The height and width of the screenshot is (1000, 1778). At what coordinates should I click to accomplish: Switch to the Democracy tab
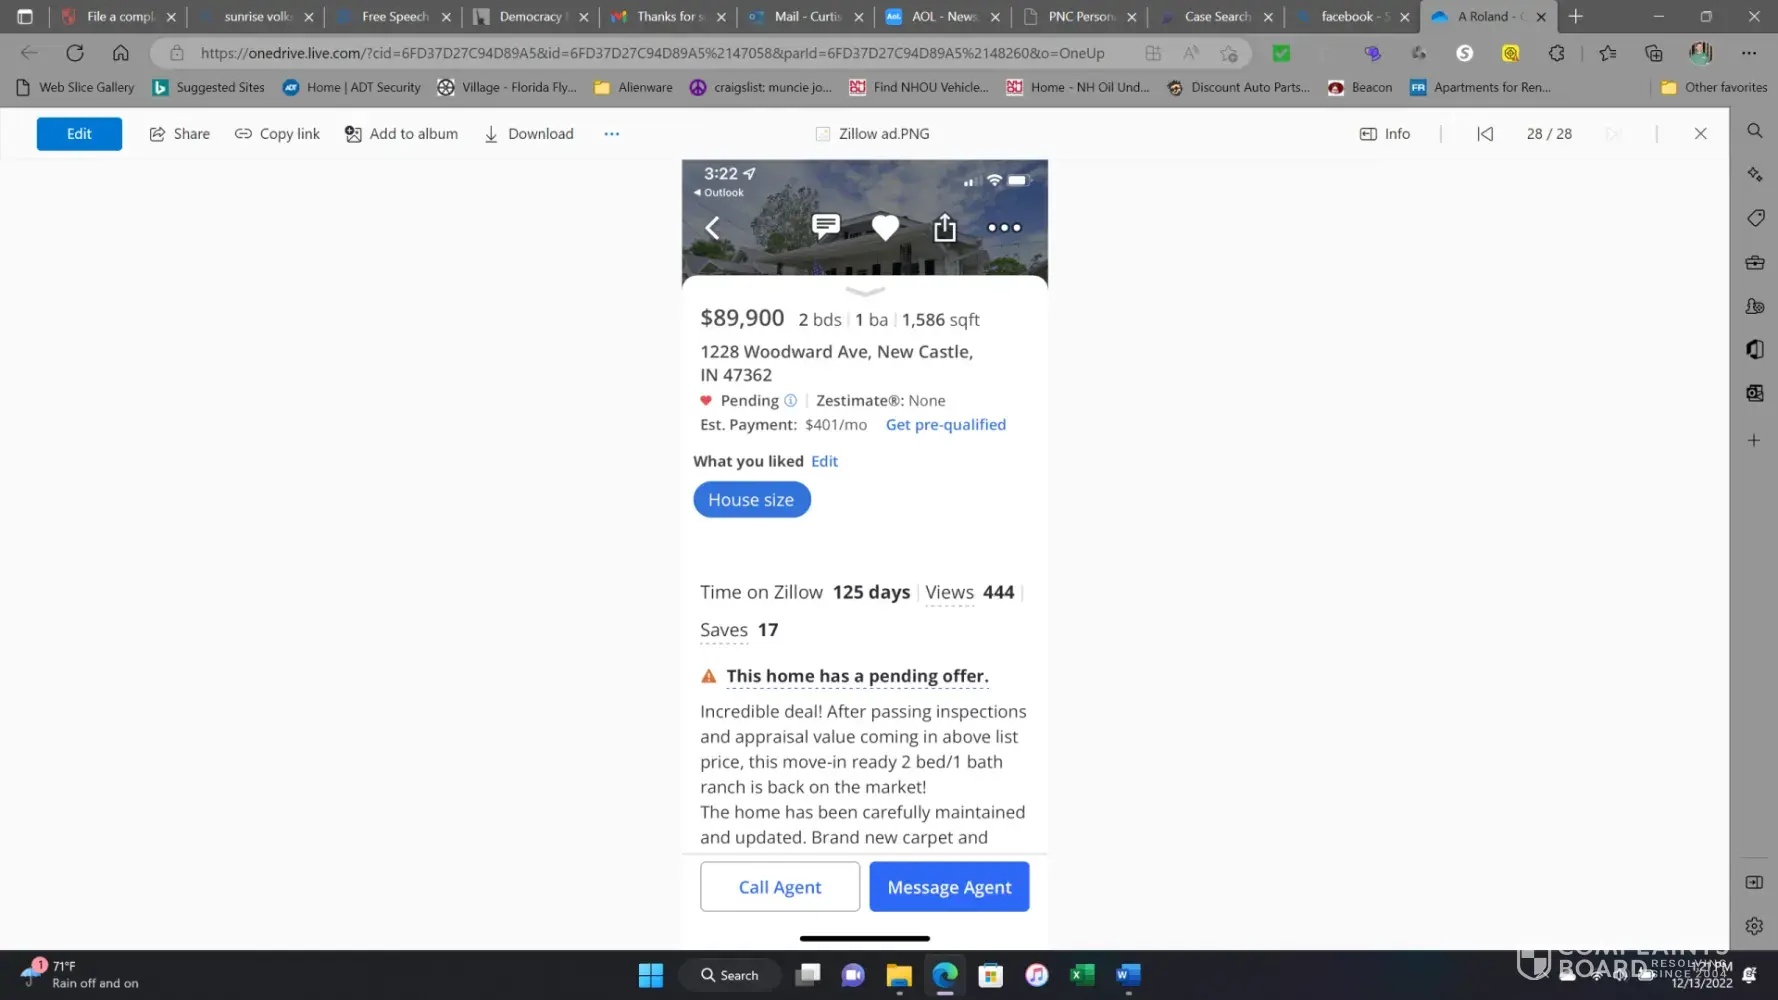[530, 17]
